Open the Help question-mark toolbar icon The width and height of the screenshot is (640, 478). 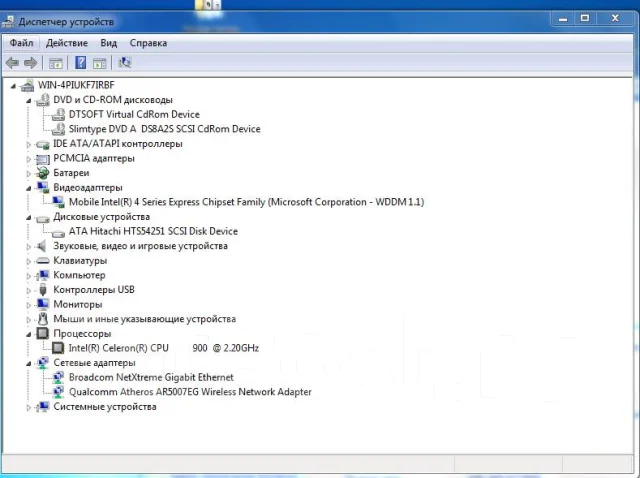click(x=80, y=62)
